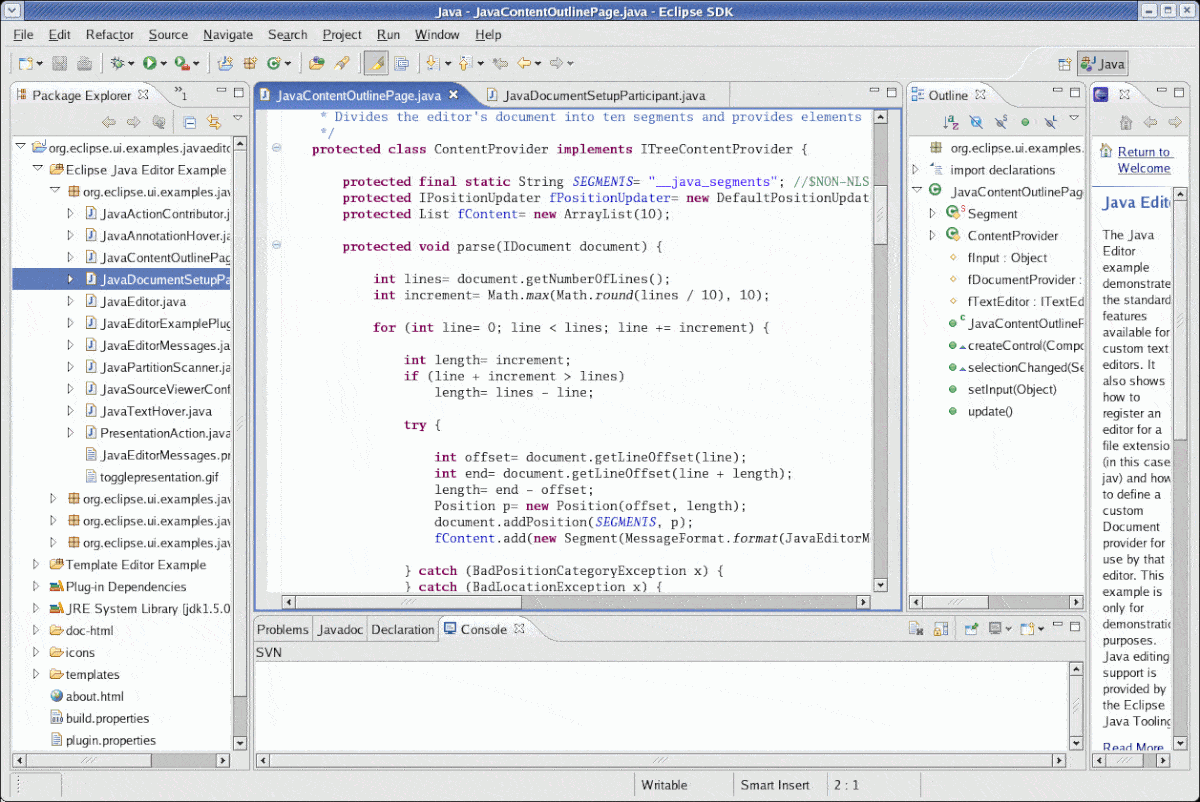Open the Window menu
Image resolution: width=1200 pixels, height=802 pixels.
437,34
